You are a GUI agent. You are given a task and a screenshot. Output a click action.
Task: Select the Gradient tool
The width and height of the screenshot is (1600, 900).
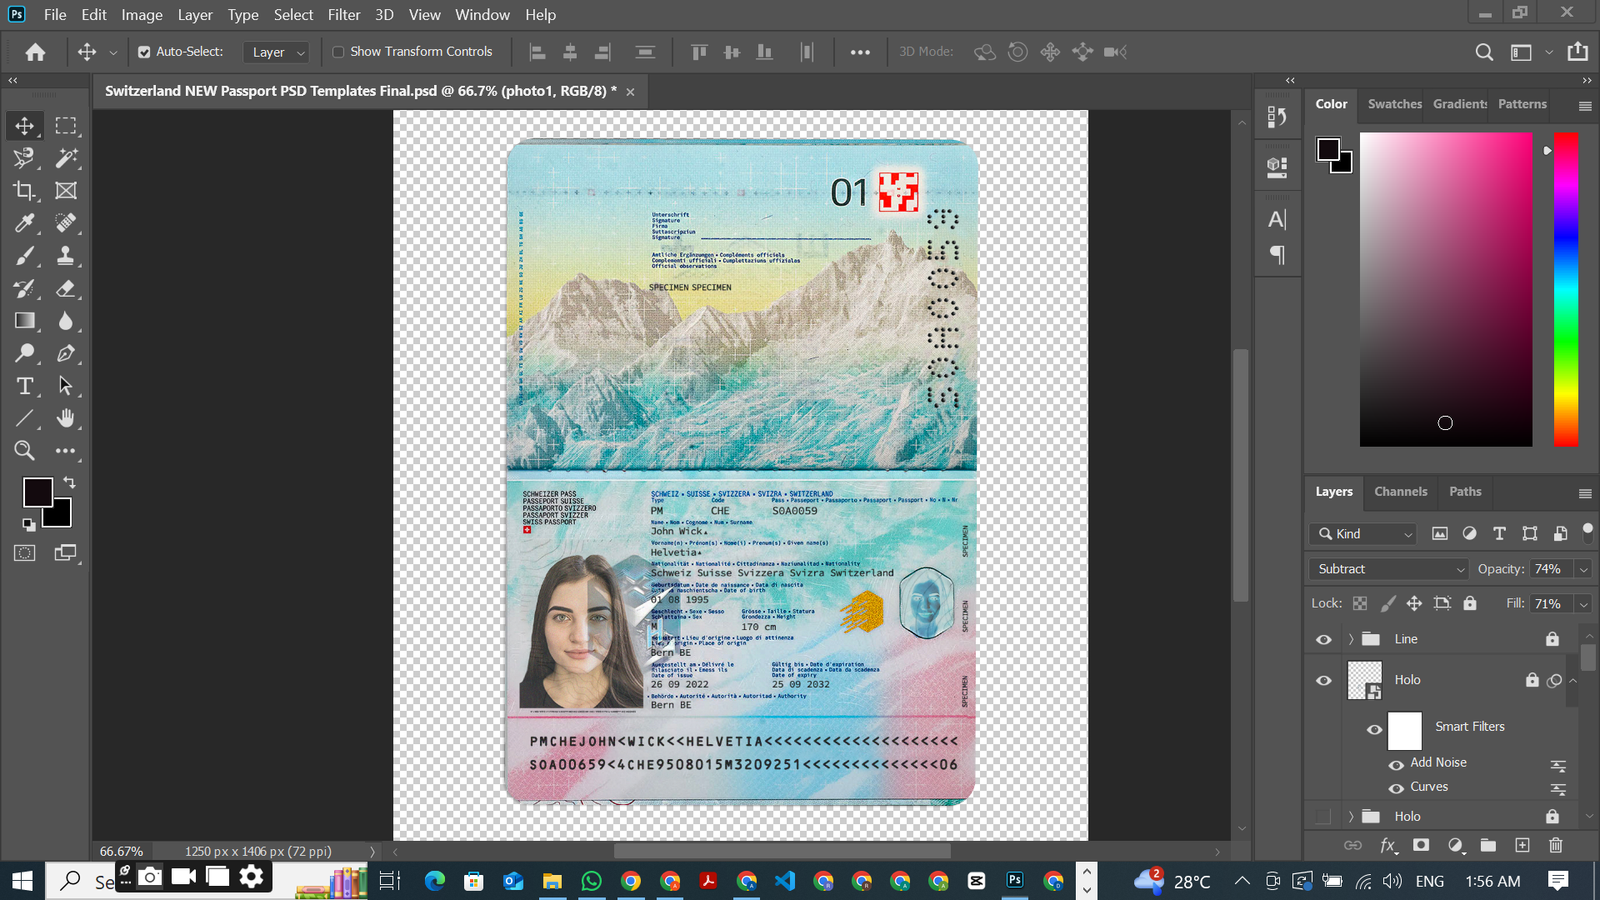click(24, 321)
